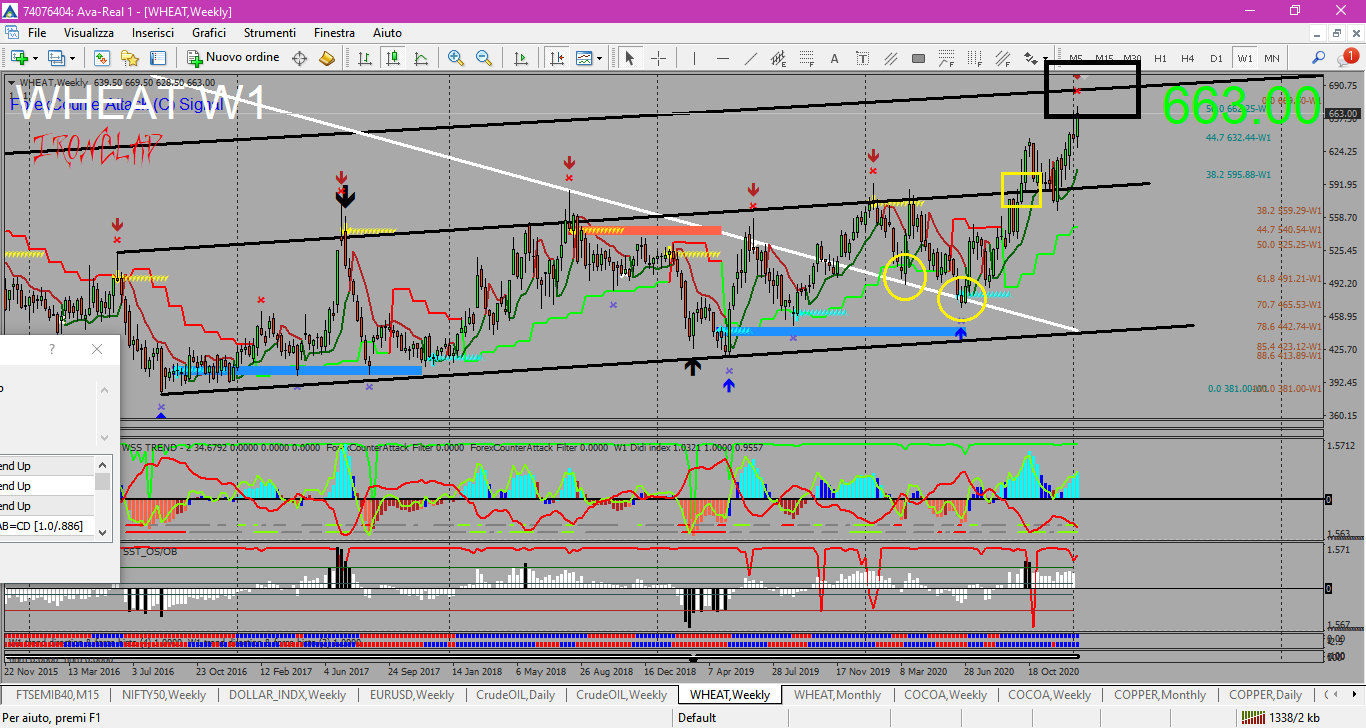
Task: Select the crosshair tool
Action: point(658,58)
